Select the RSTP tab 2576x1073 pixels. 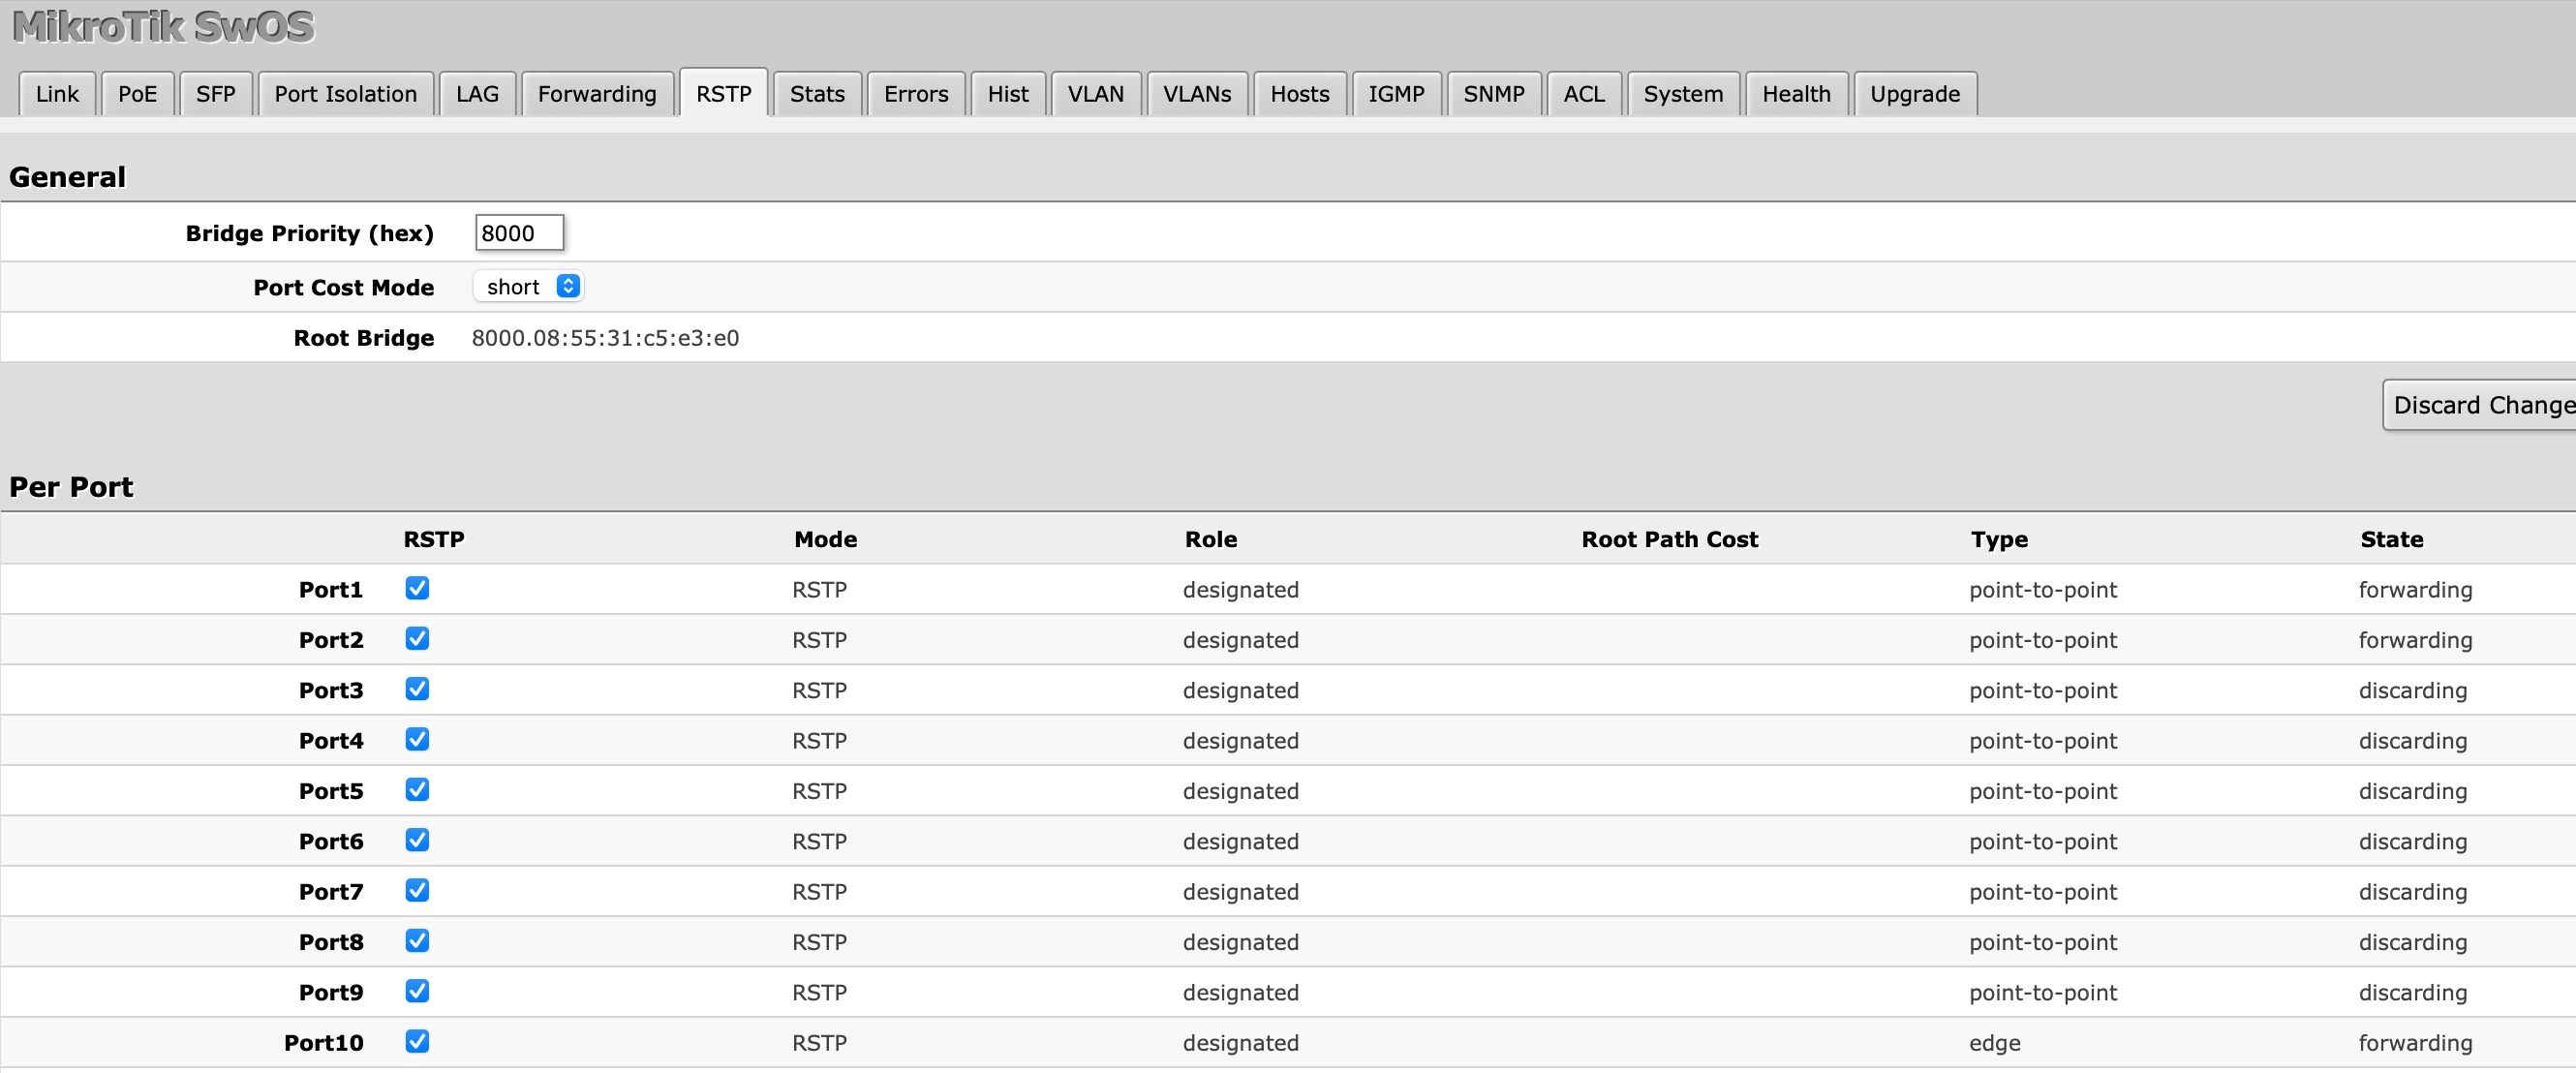pyautogui.click(x=723, y=93)
